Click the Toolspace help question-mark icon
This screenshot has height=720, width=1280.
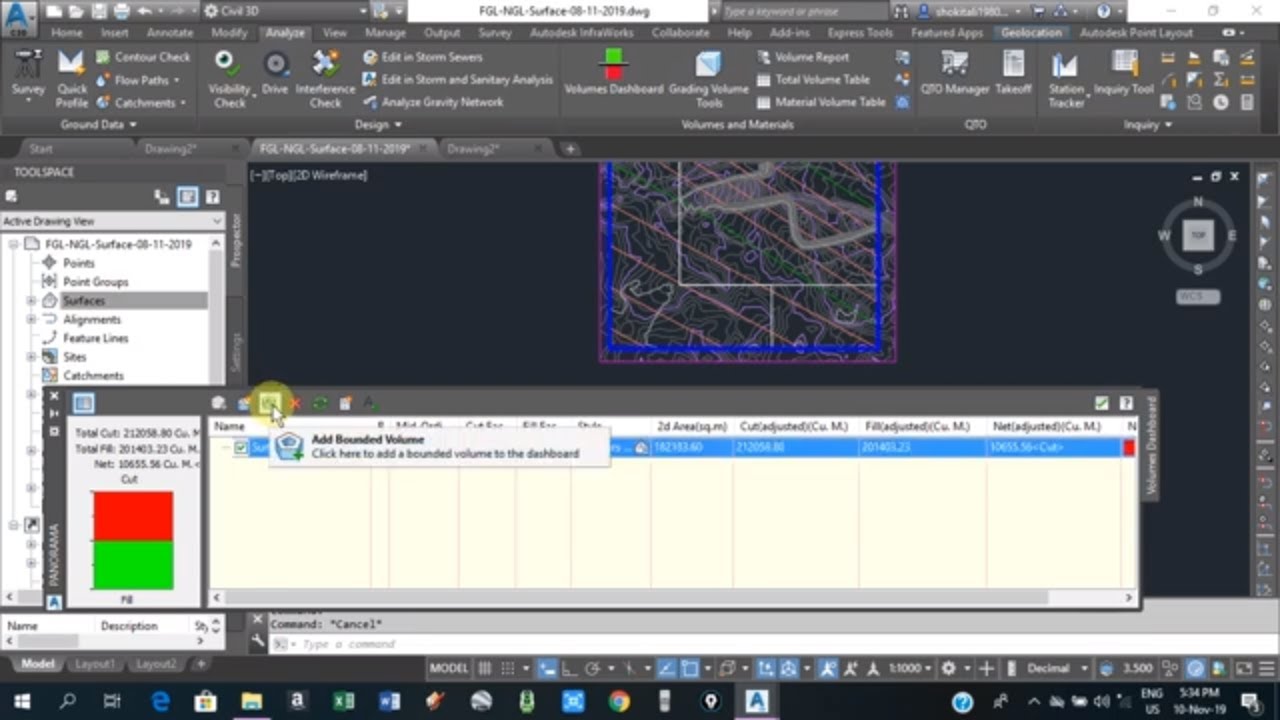[212, 197]
